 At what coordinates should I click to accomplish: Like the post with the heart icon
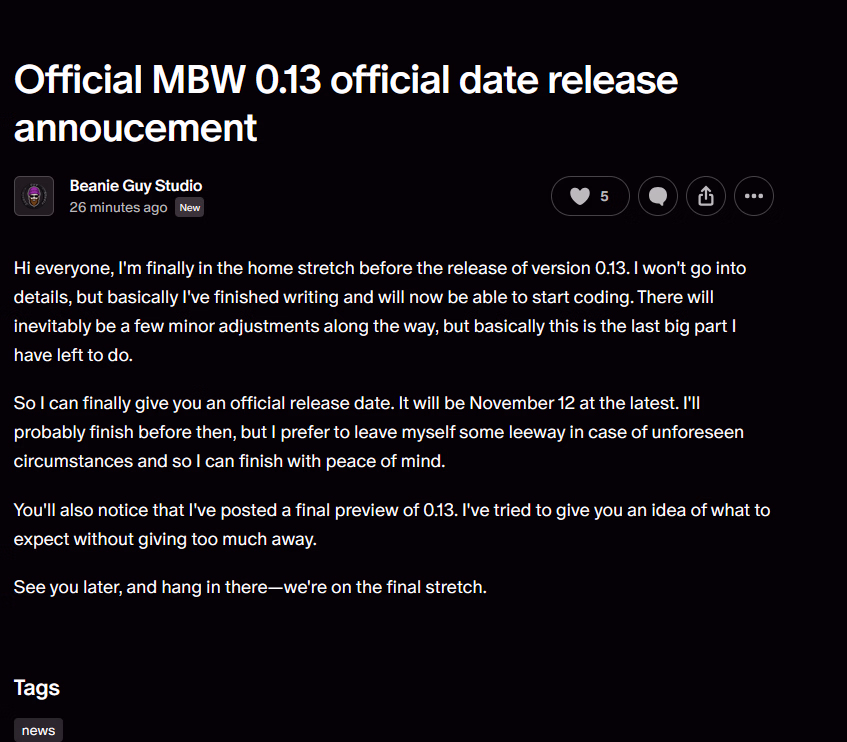580,197
